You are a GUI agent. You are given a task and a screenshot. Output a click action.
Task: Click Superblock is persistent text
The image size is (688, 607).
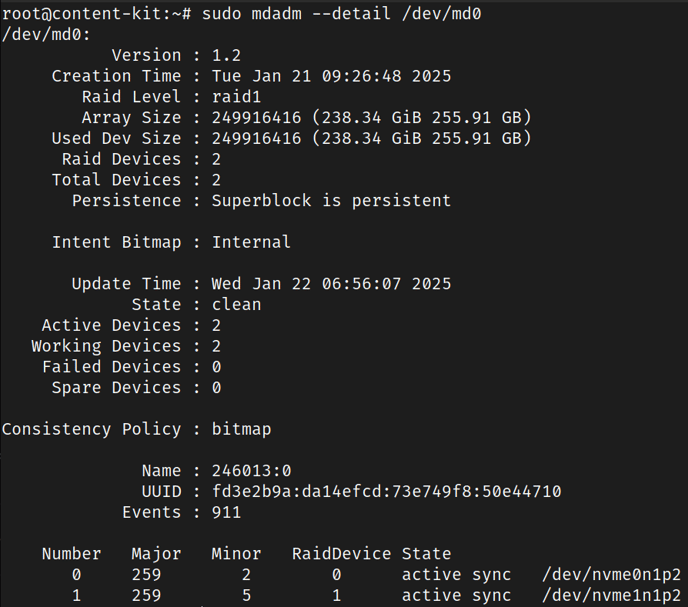click(331, 201)
